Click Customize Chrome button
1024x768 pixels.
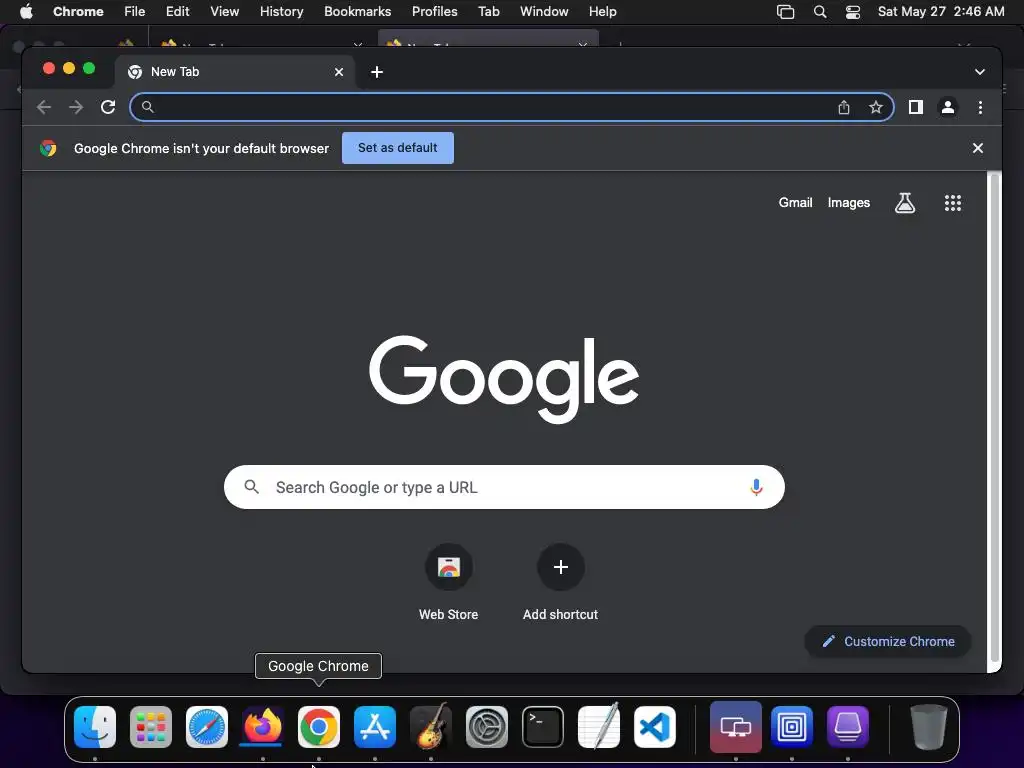point(888,641)
